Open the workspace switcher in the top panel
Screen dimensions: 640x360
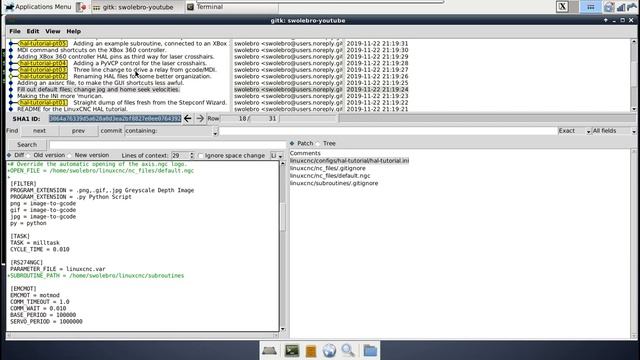590,7
